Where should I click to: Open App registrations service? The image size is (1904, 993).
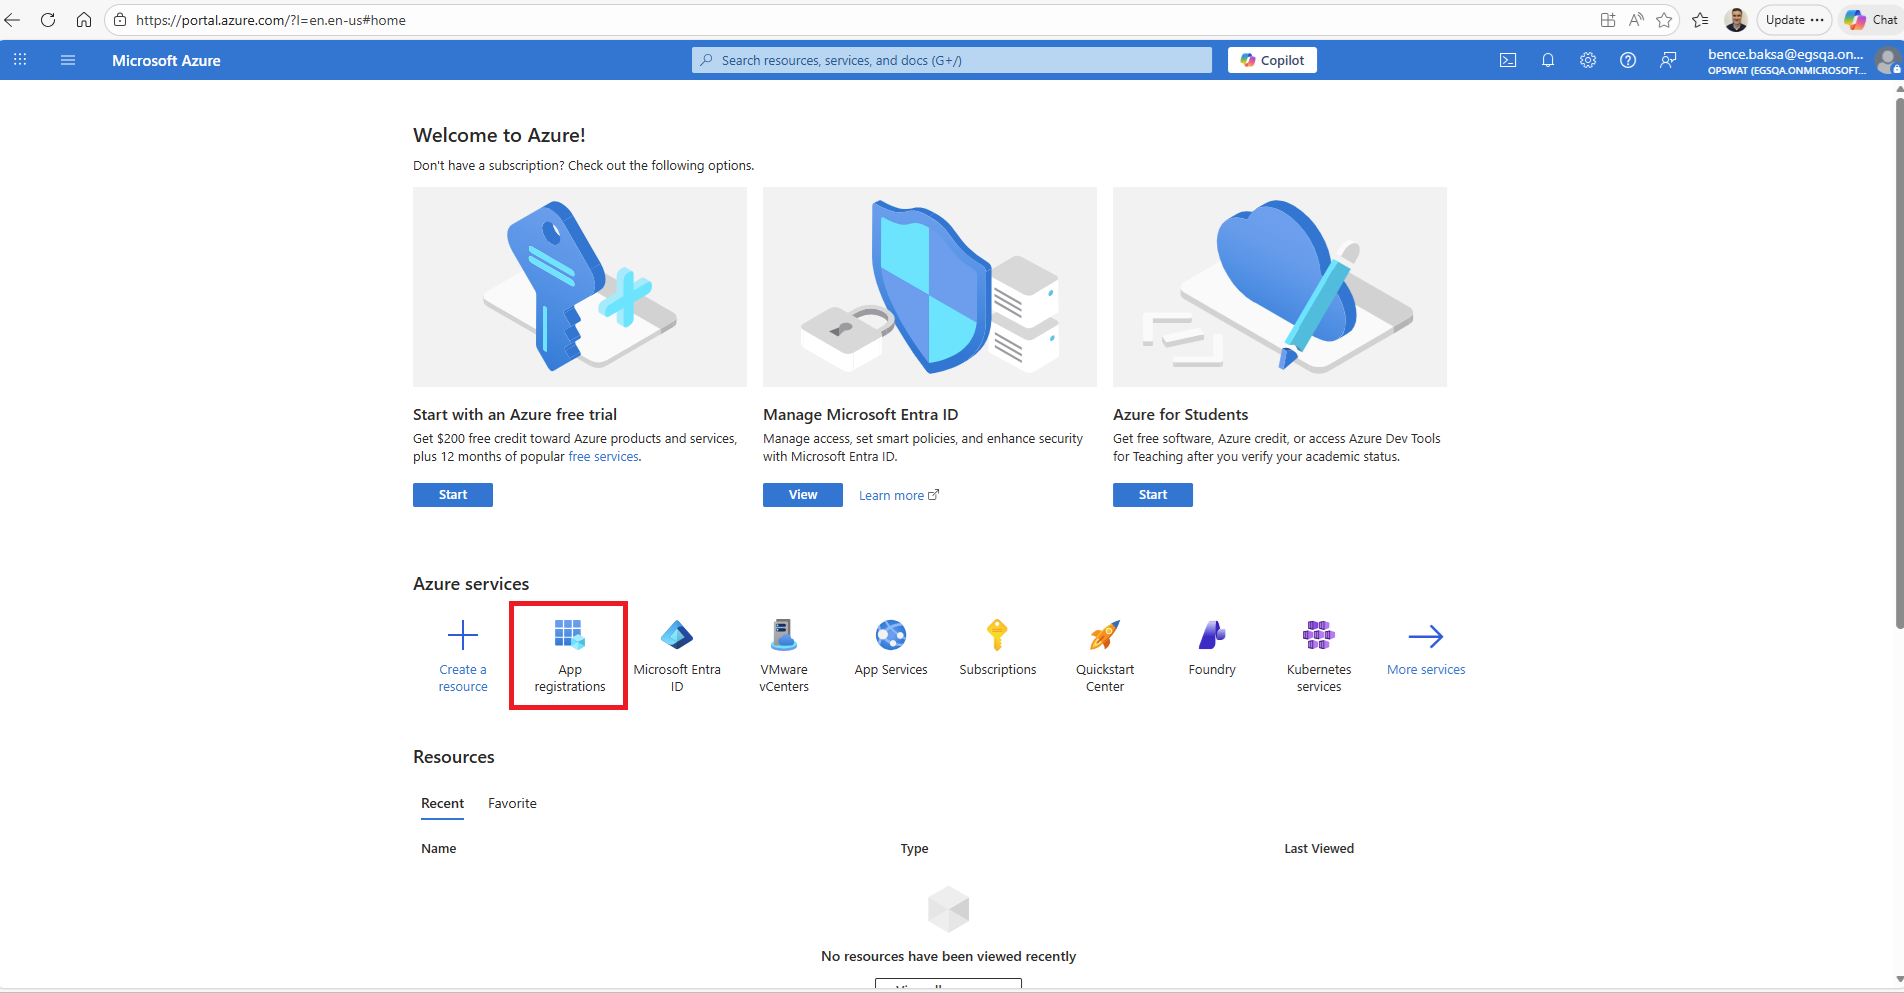coord(570,655)
